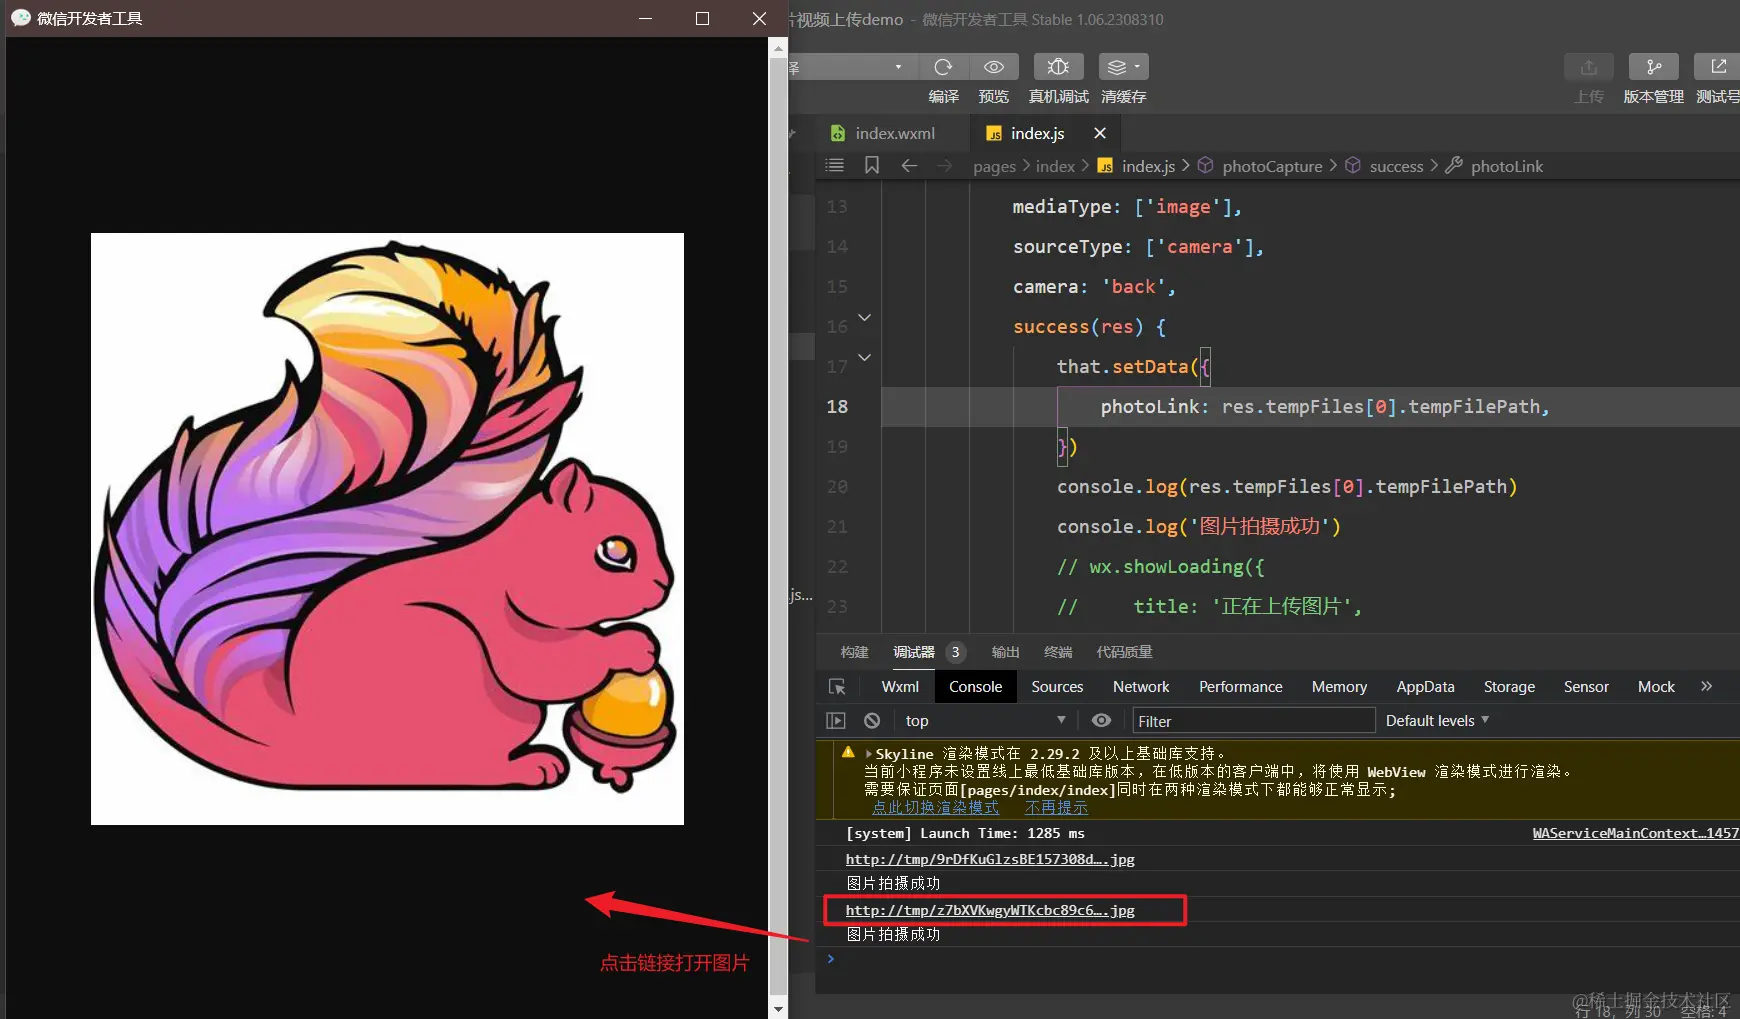
Task: Maximize the preview image window
Action: [702, 19]
